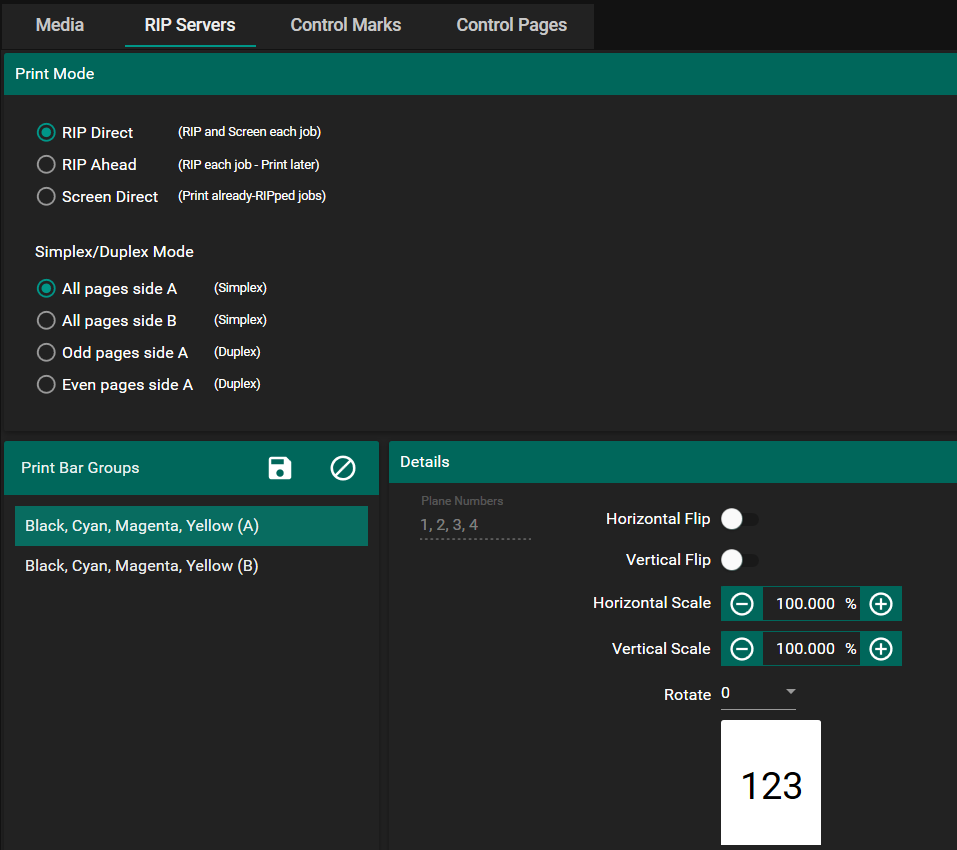Increase Horizontal Scale with plus button
Viewport: 957px width, 850px height.
coord(880,604)
